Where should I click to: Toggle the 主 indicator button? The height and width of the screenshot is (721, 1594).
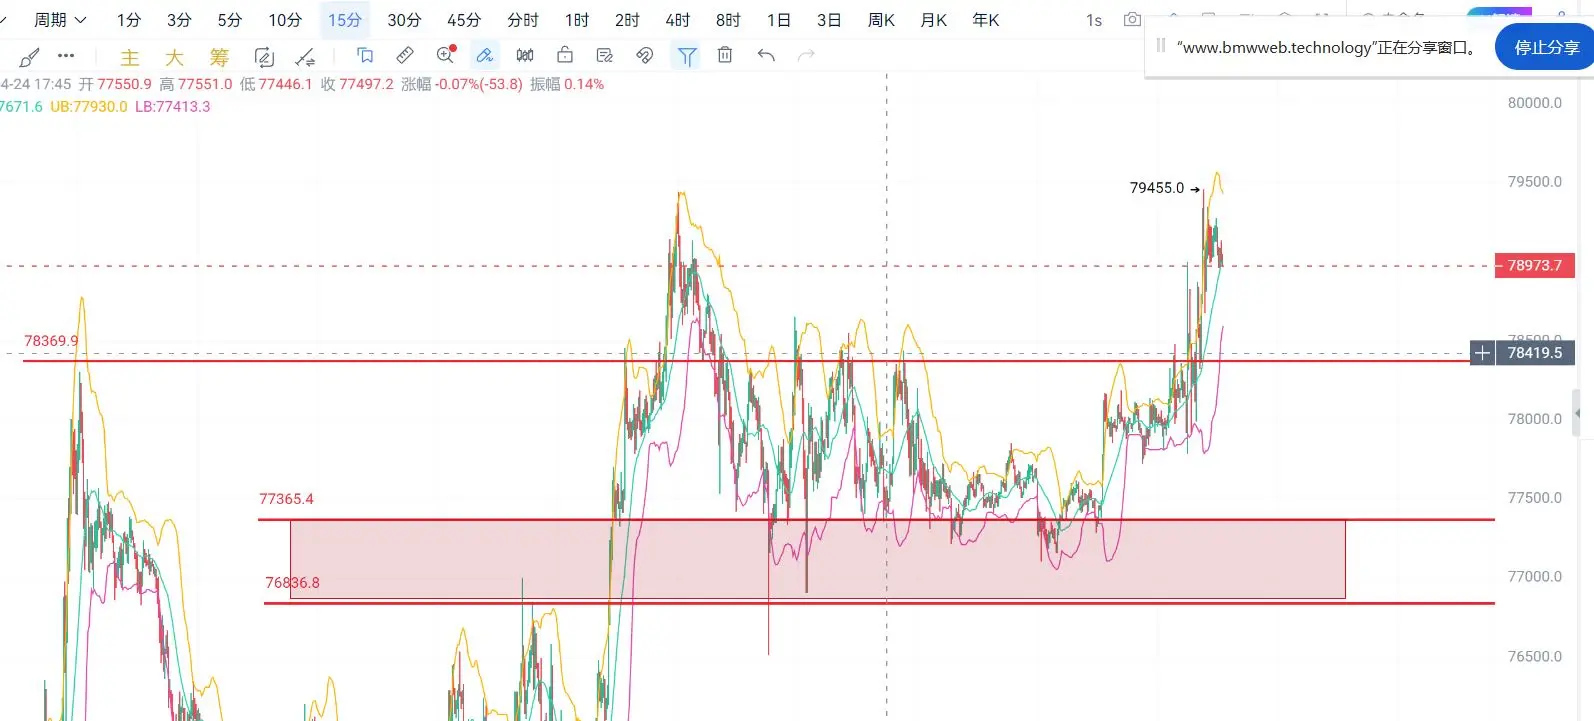click(130, 58)
